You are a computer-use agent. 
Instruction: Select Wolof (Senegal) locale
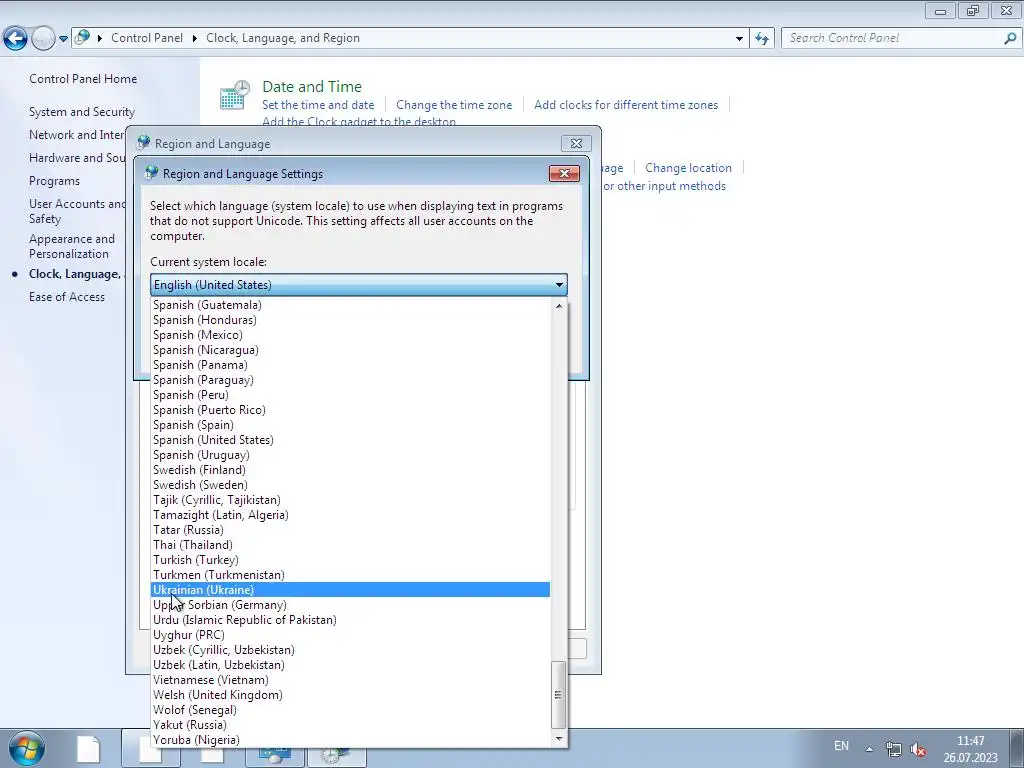pos(351,711)
